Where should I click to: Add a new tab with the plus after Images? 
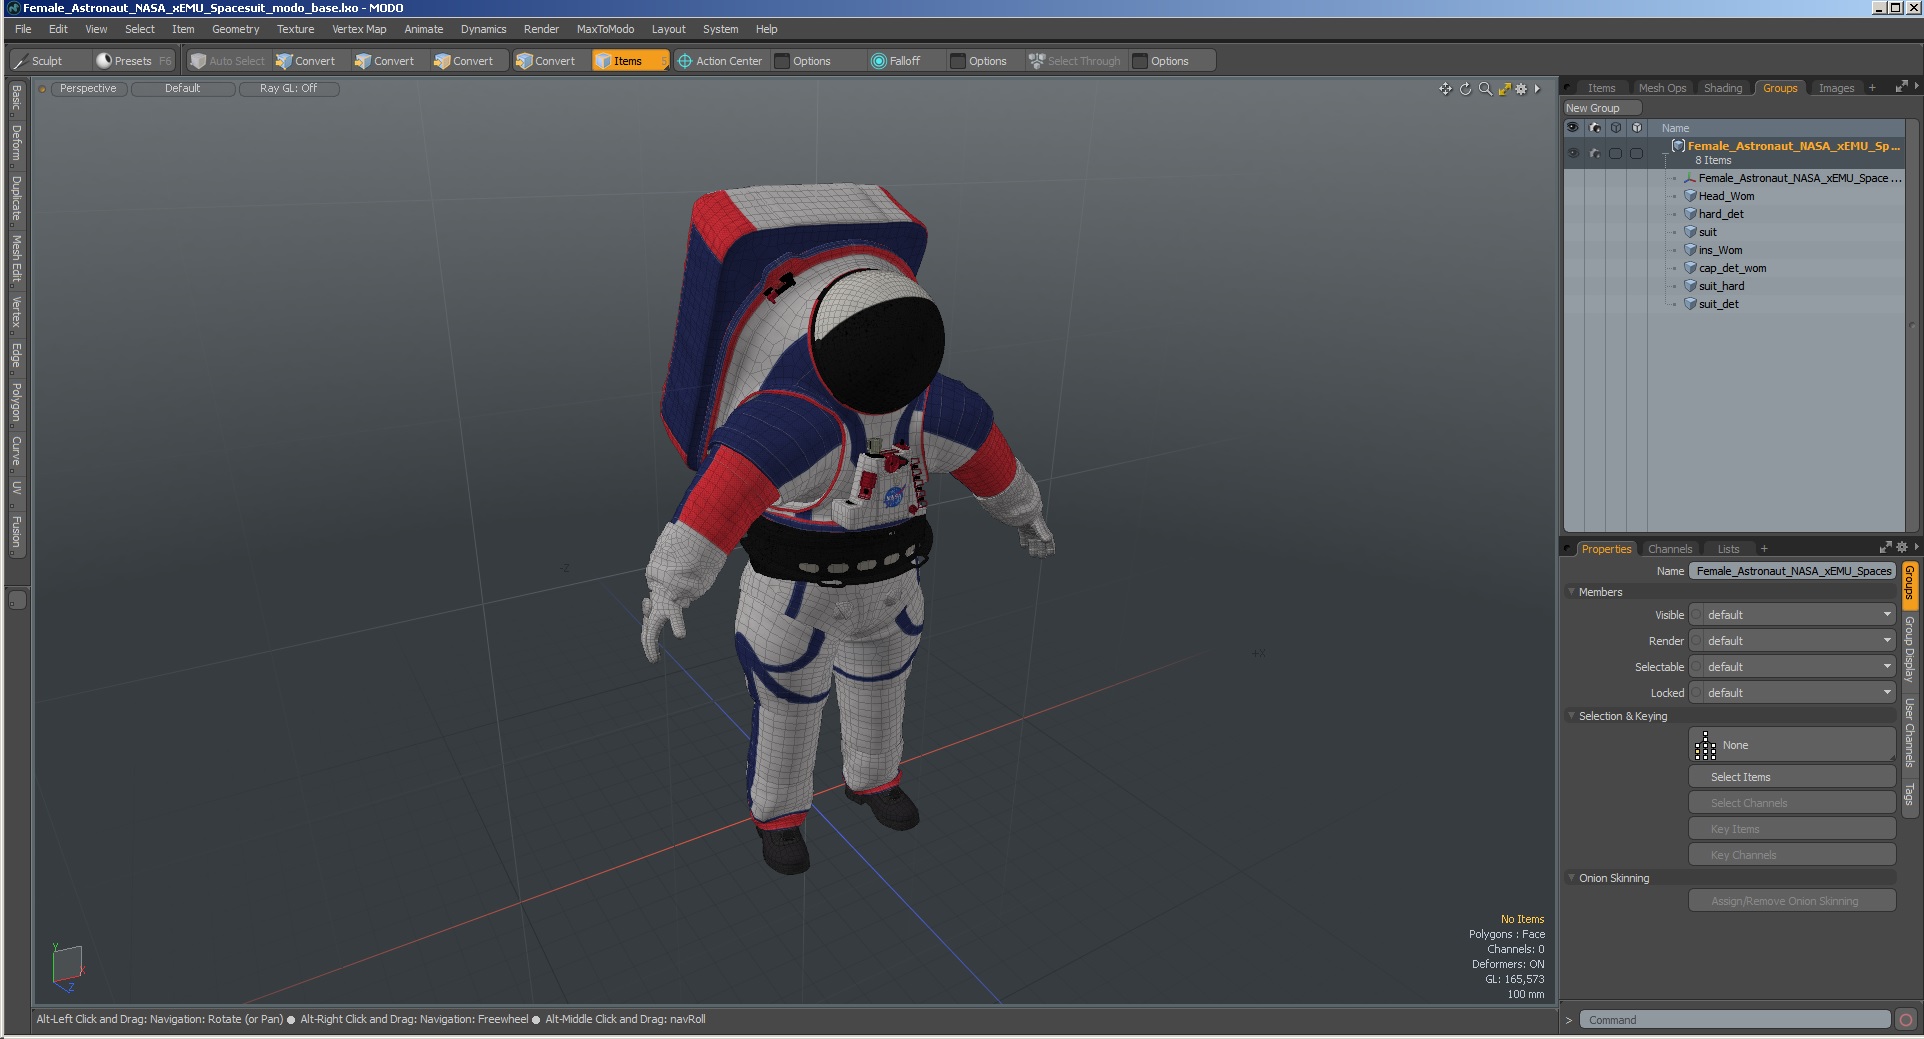1872,88
